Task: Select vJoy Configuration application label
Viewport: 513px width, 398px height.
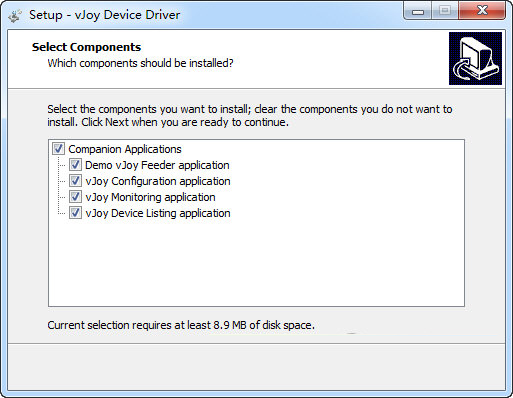Action: pos(158,181)
